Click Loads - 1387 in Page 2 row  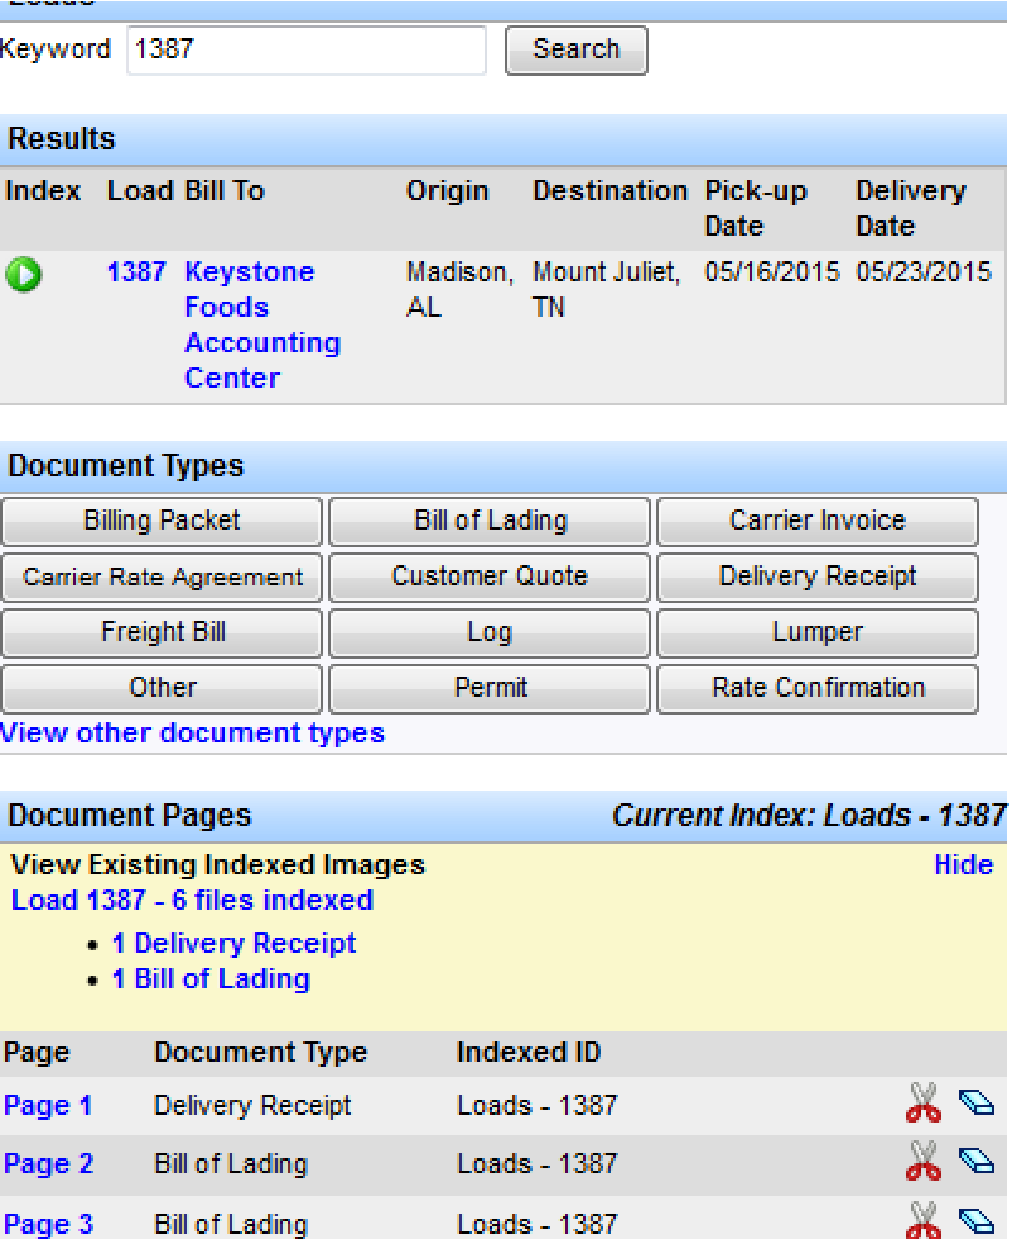point(537,1164)
